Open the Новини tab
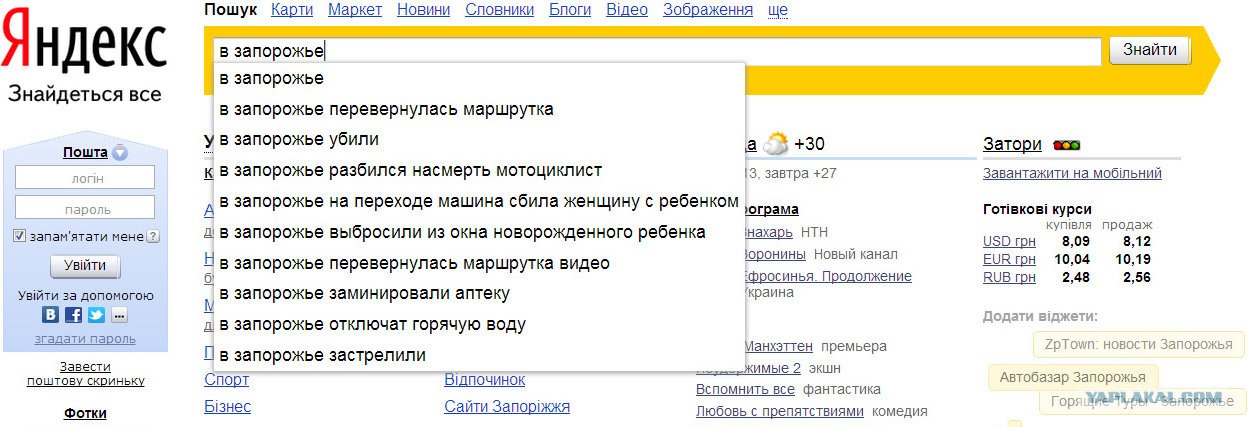This screenshot has width=1248, height=427. (x=423, y=10)
